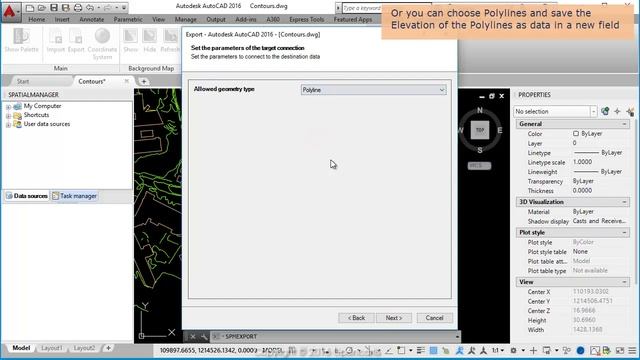Click the TOP face of the ViewCube
The image size is (640, 360).
tap(480, 130)
